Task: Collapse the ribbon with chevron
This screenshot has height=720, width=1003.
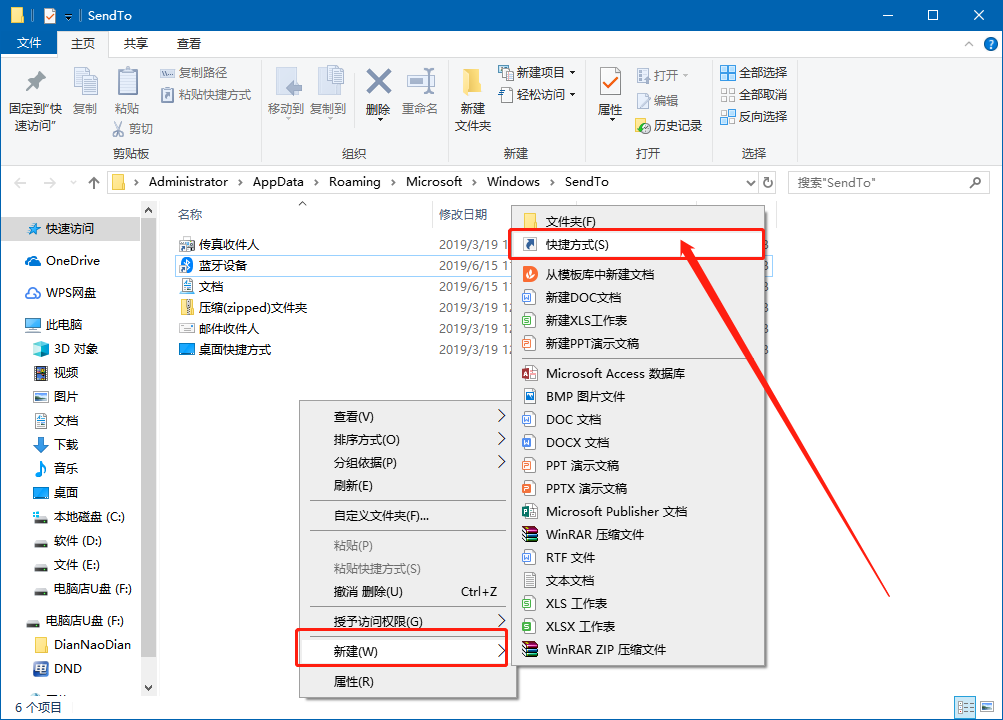Action: [968, 44]
